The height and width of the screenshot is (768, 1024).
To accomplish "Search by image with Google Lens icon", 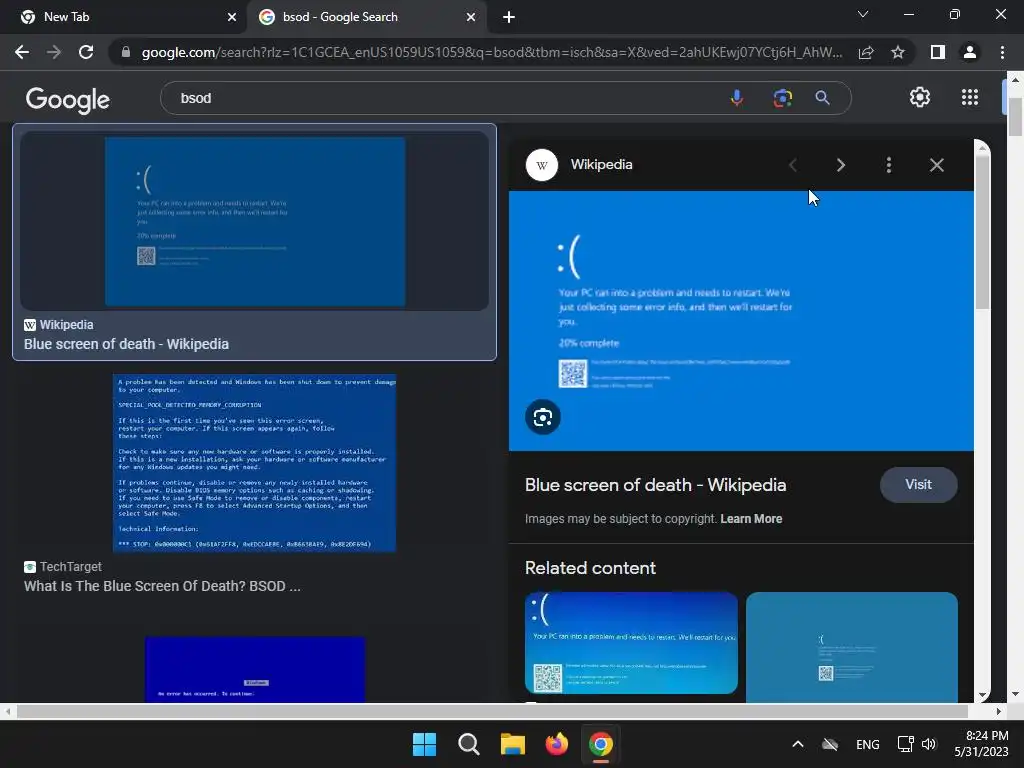I will 782,98.
